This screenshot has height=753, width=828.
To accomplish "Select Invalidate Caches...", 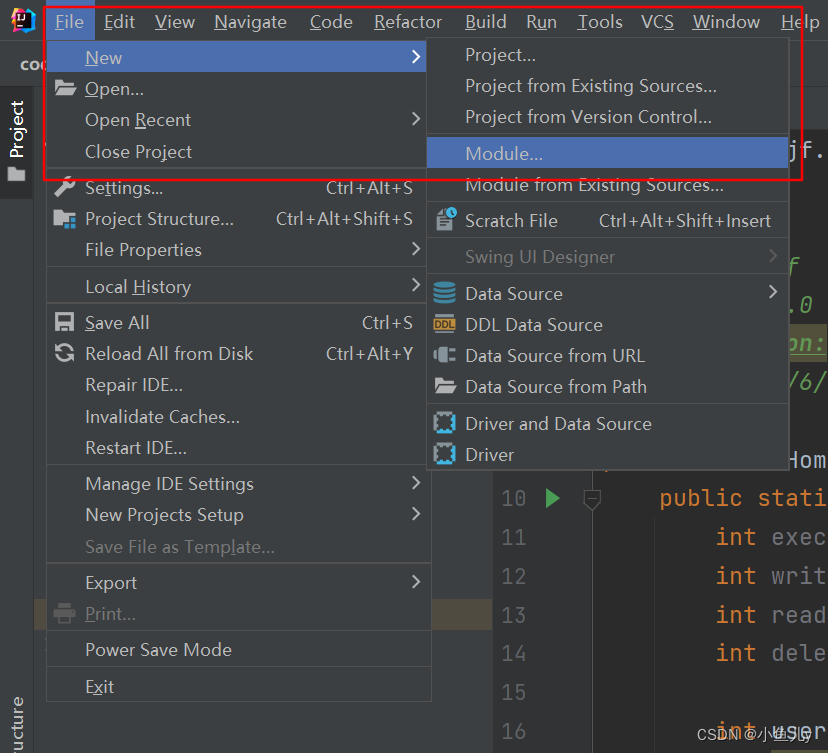I will (x=236, y=417).
